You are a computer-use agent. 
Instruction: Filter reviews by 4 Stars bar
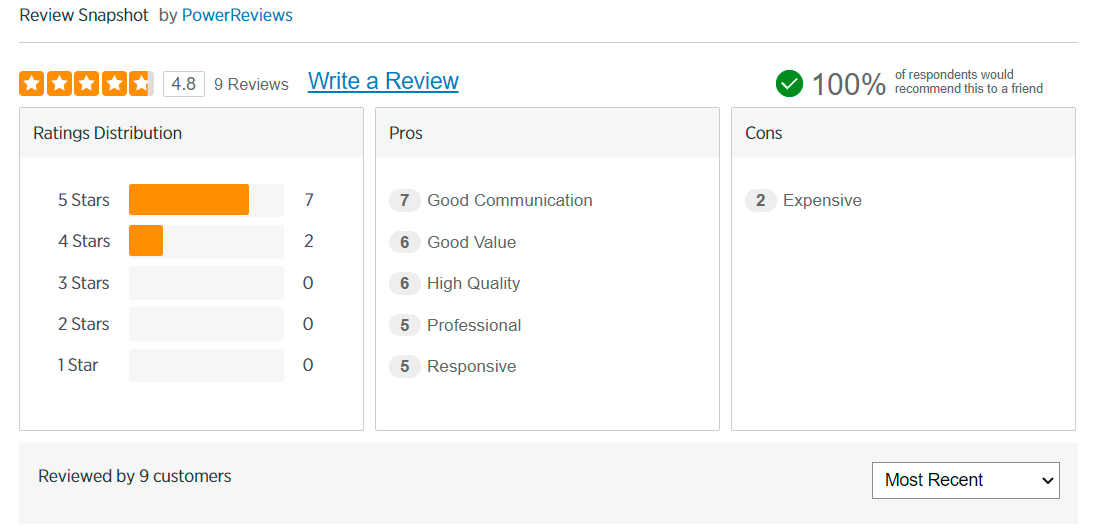click(x=206, y=241)
